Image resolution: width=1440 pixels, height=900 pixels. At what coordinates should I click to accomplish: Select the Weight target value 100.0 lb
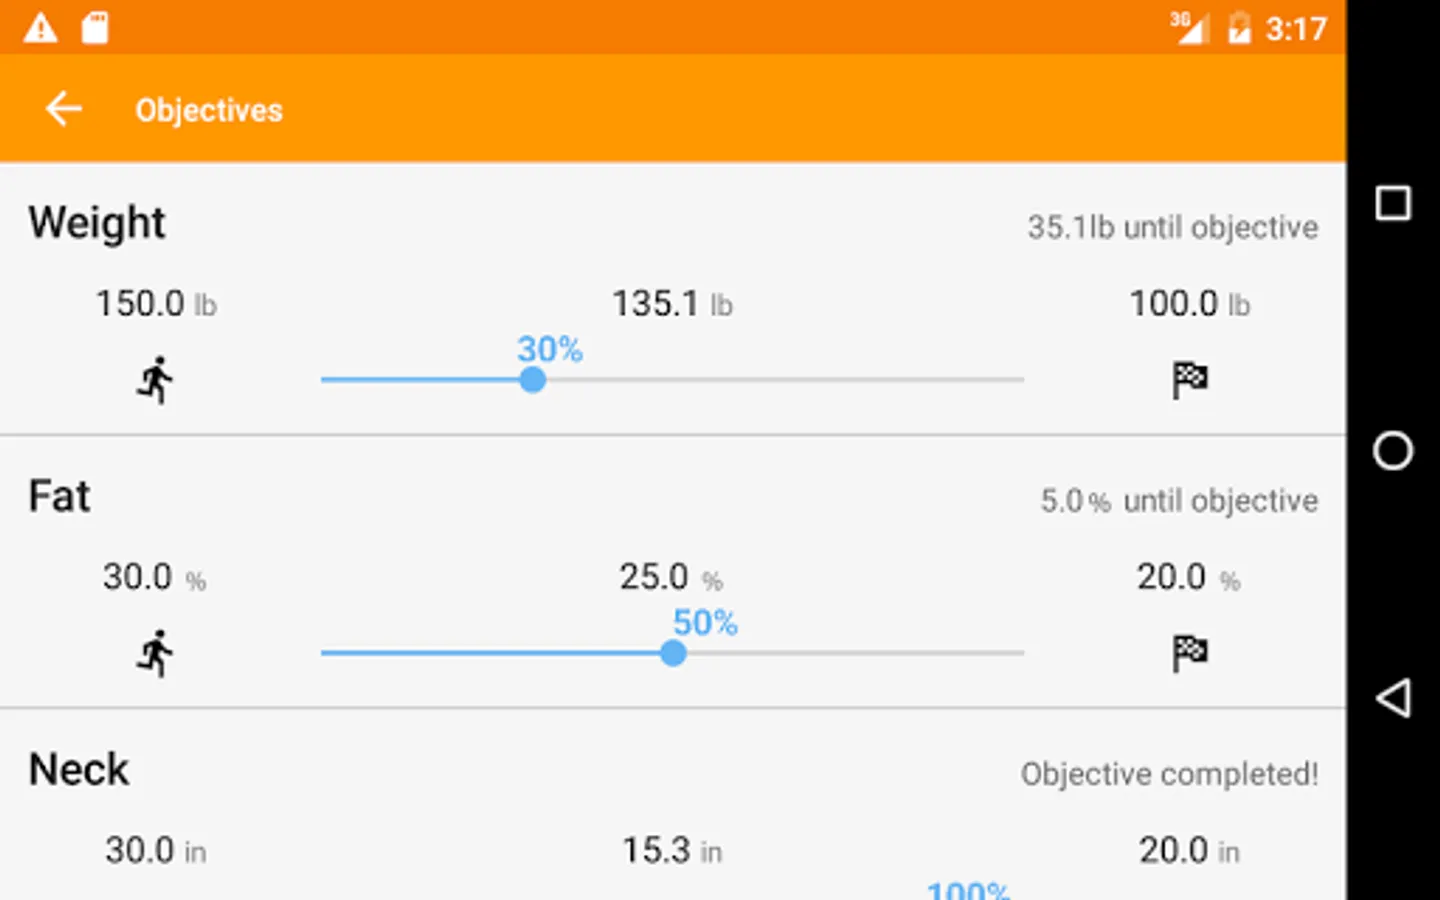click(x=1190, y=303)
